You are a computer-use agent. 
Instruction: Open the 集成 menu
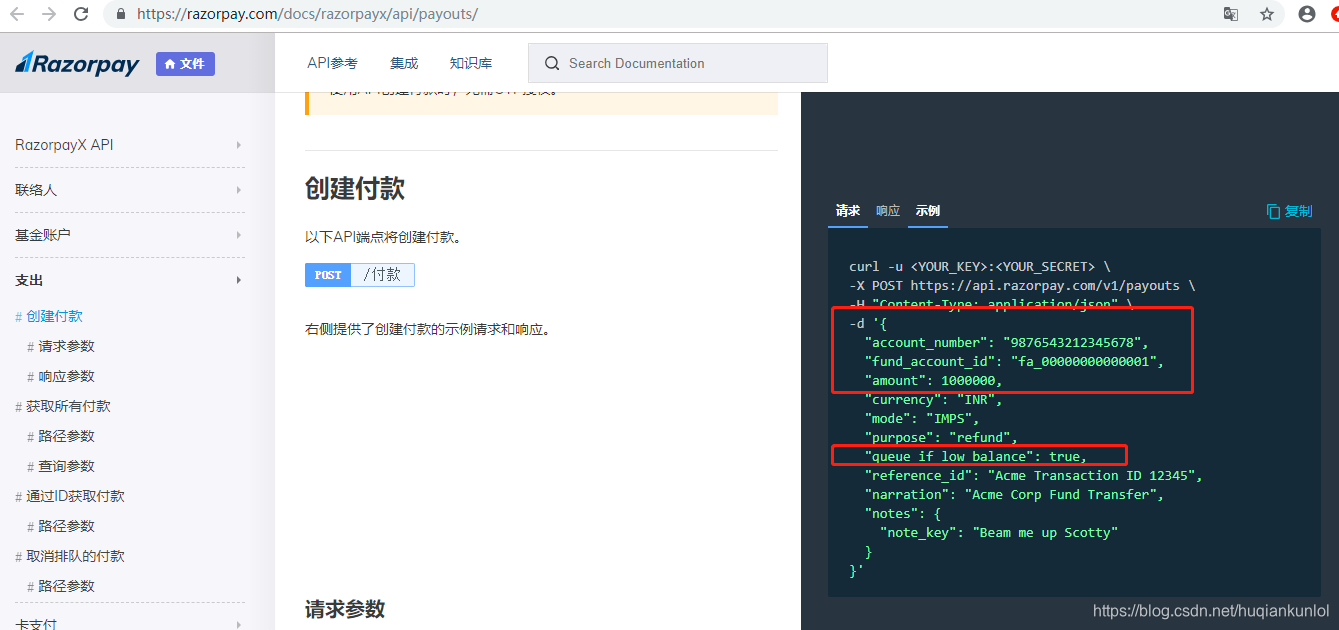(404, 63)
